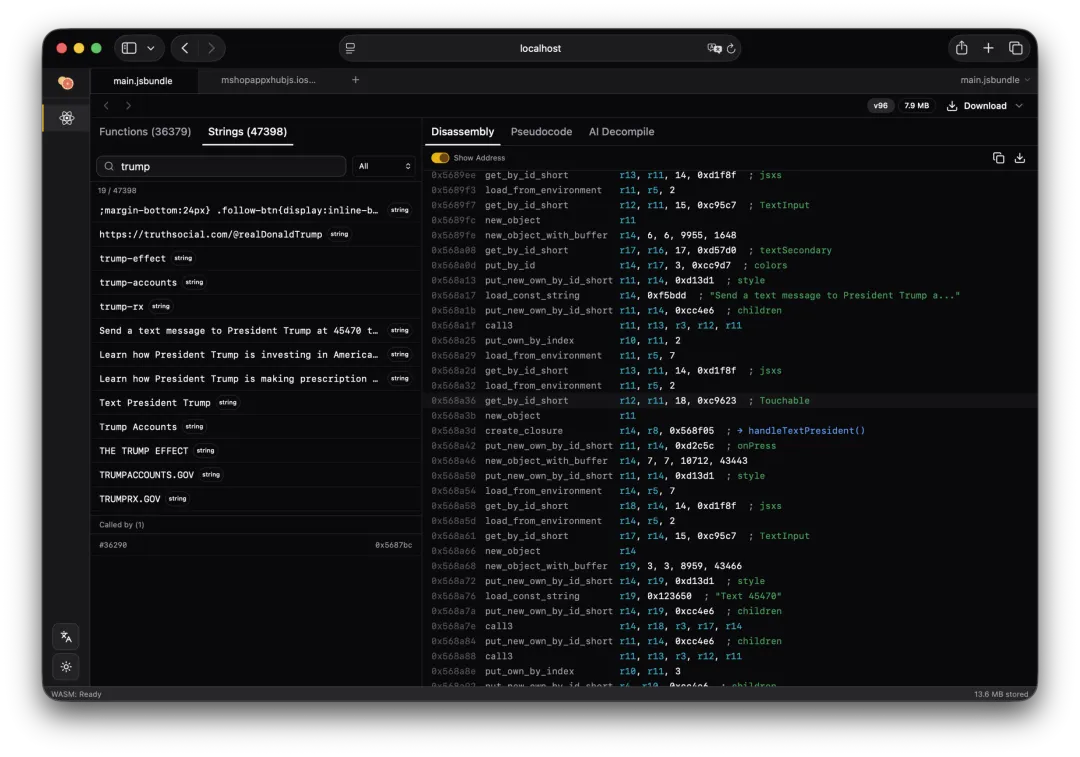Screen dimensions: 1080x757
Task: Navigate forward in app history arrow
Action: [128, 105]
